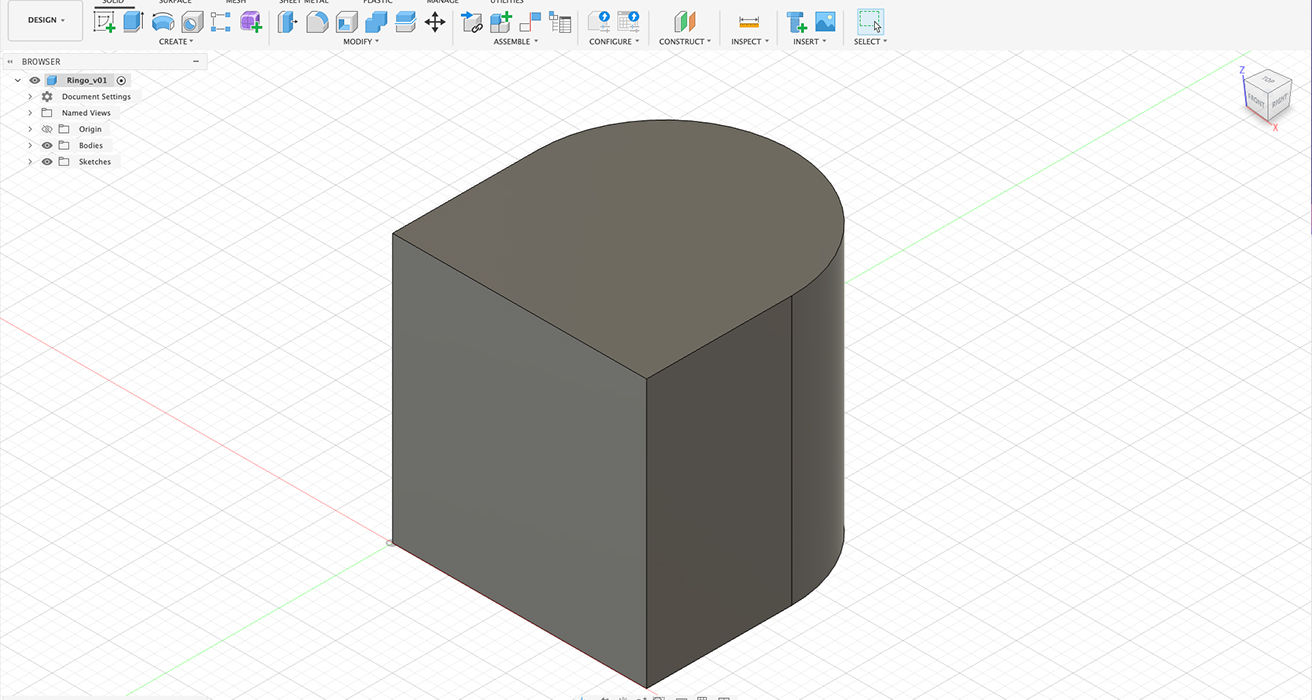Click the chain-link icon in Assemble group
Image resolution: width=1312 pixels, height=700 pixels.
pos(472,21)
